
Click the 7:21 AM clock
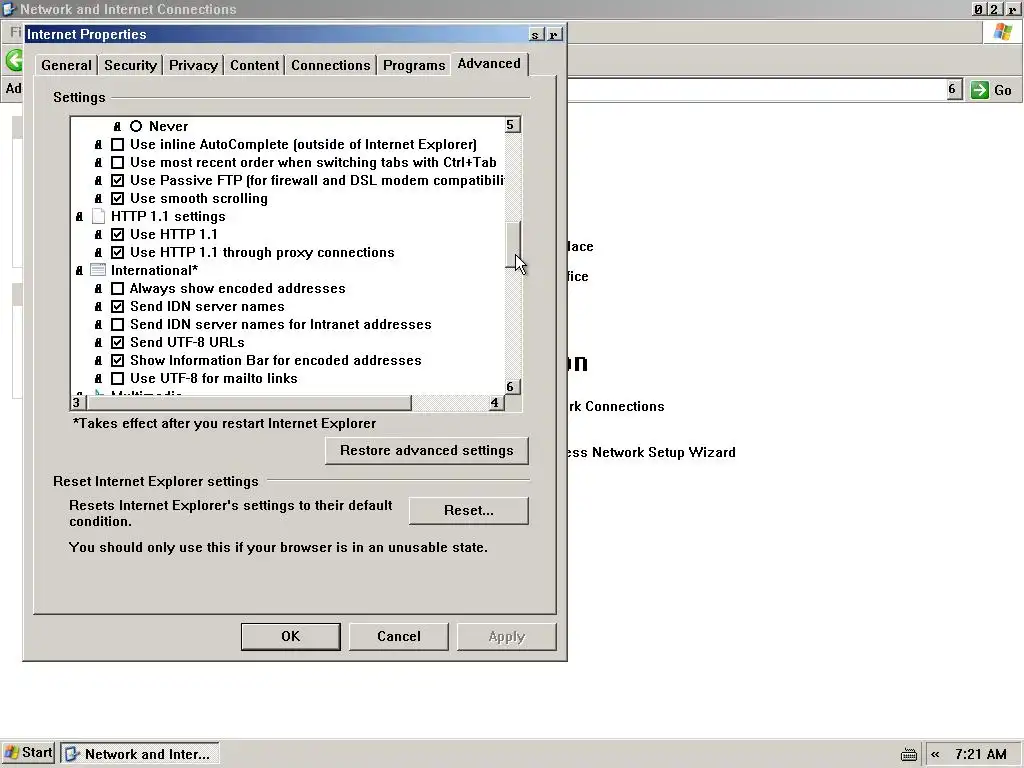pyautogui.click(x=980, y=754)
